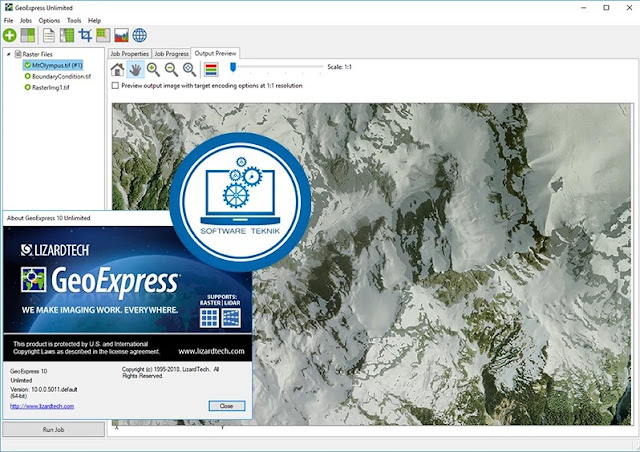Click the Home view icon in preview

(x=118, y=70)
